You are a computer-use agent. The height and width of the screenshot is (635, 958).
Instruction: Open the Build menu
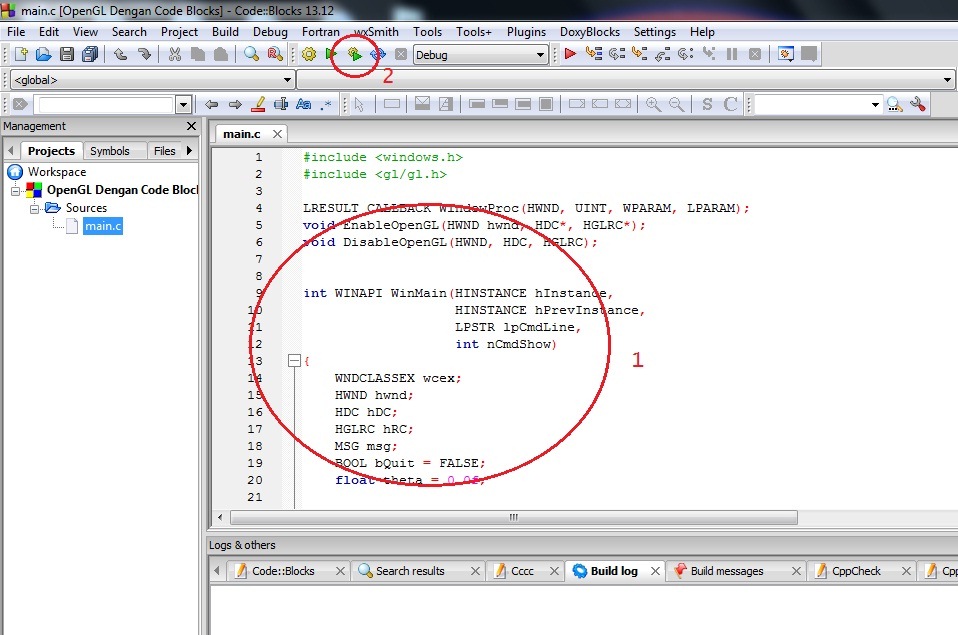pos(225,31)
